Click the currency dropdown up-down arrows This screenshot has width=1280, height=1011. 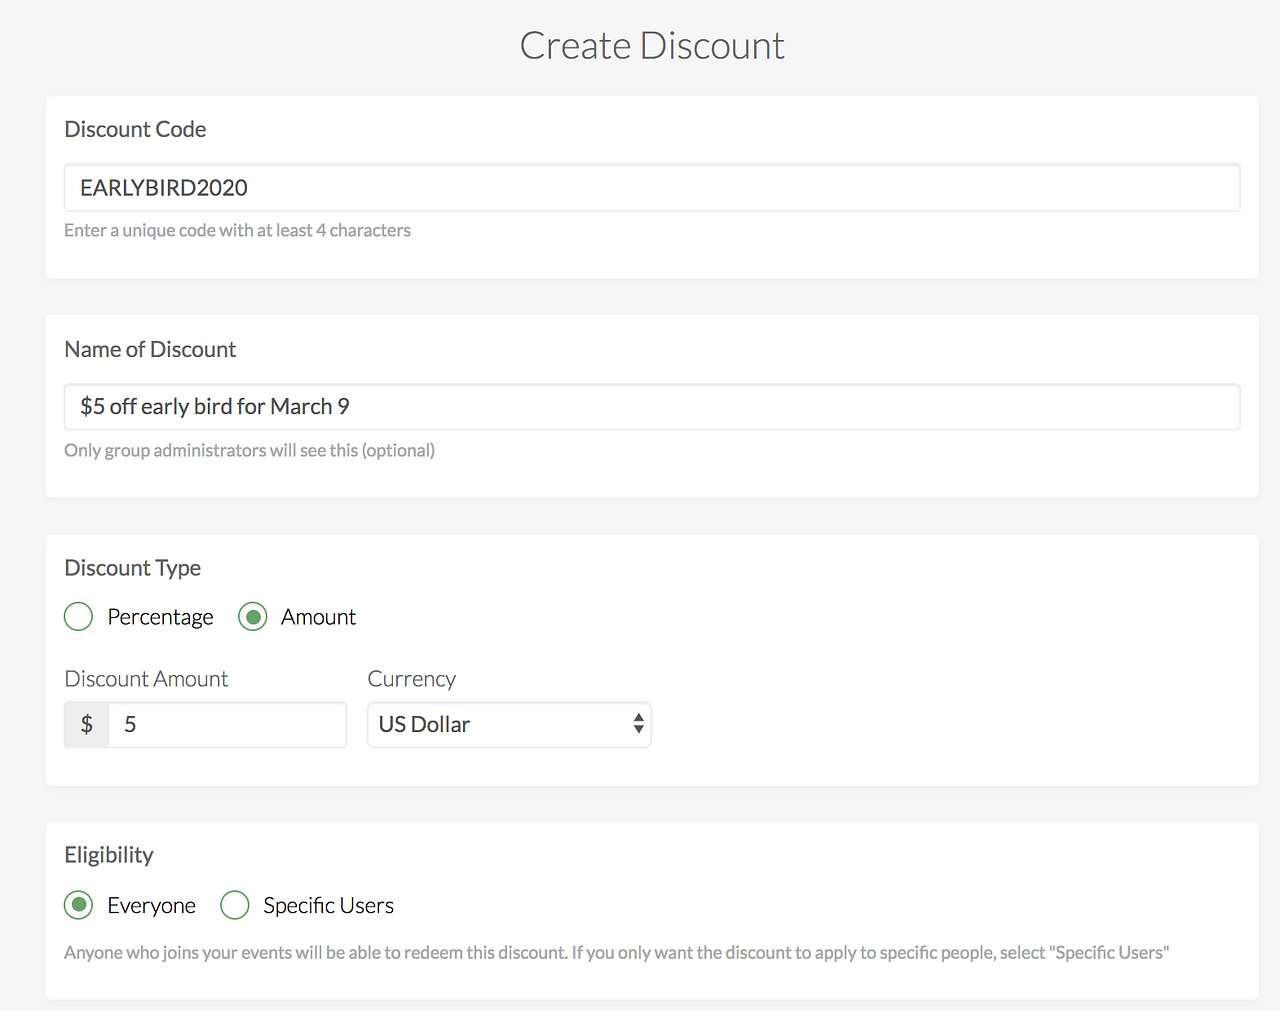point(638,725)
